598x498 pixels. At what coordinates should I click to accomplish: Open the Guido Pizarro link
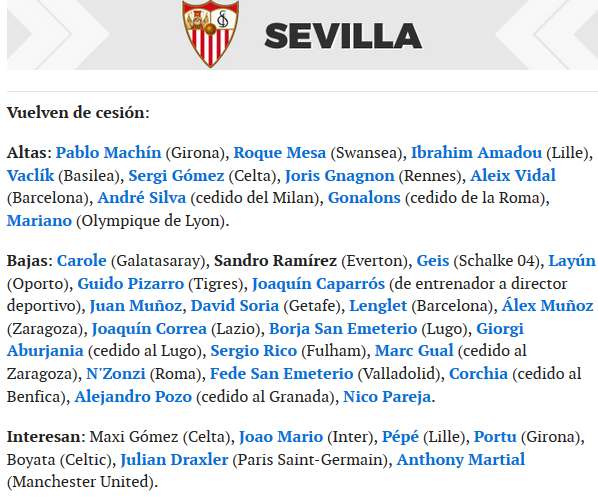(131, 283)
